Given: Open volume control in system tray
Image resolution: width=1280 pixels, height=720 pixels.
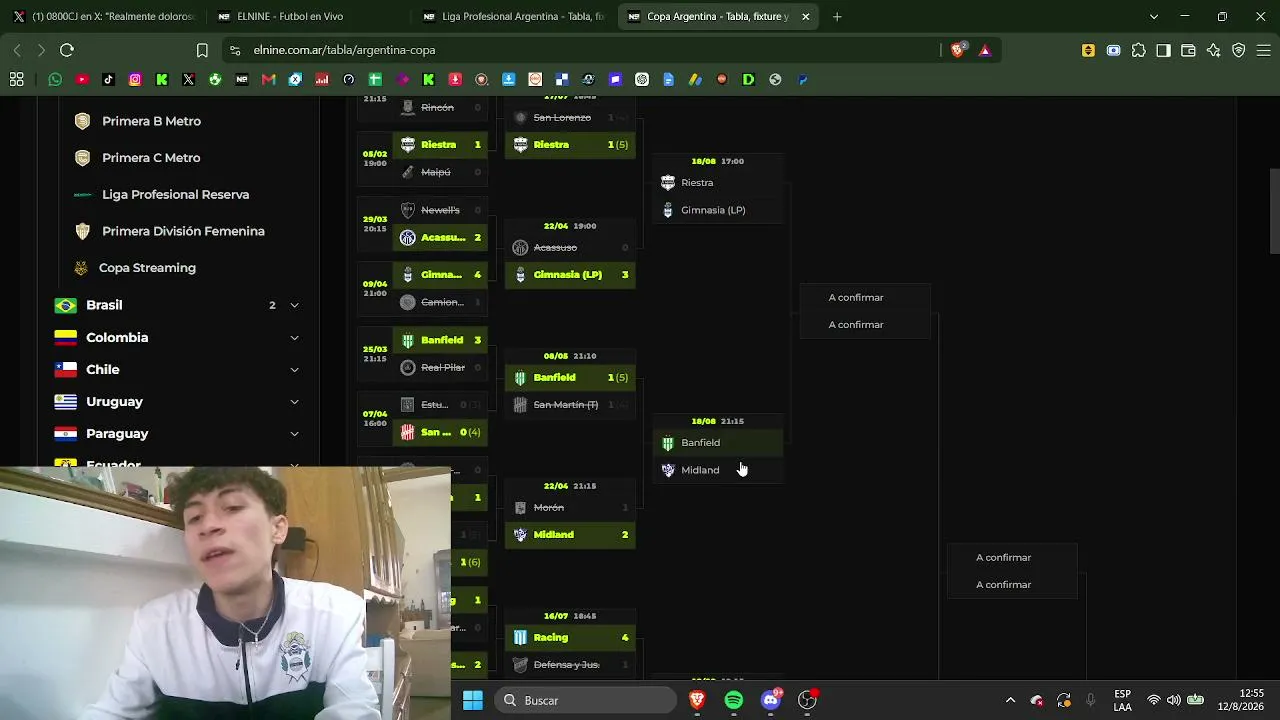Looking at the screenshot, I should click(x=1174, y=700).
